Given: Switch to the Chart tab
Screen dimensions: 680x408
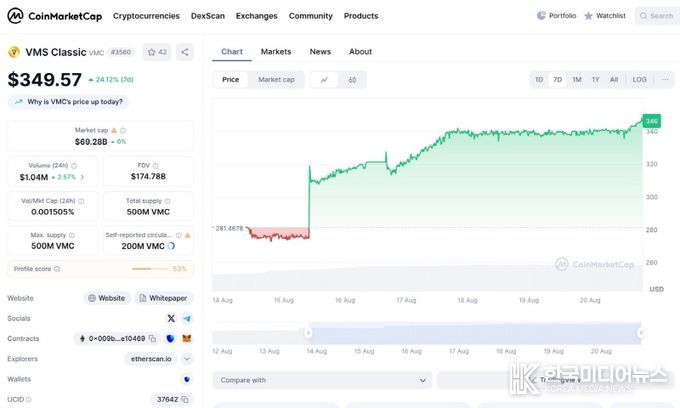Looking at the screenshot, I should [x=232, y=52].
